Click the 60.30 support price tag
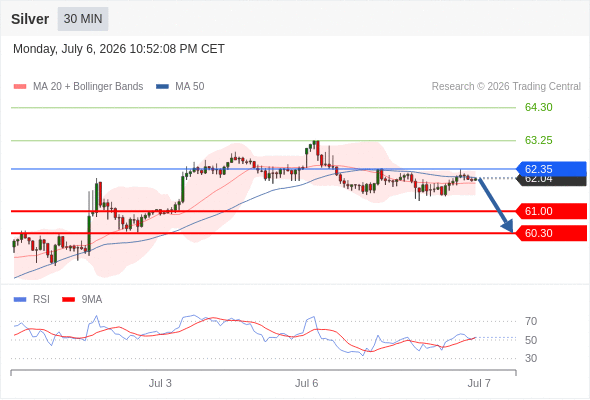 551,233
